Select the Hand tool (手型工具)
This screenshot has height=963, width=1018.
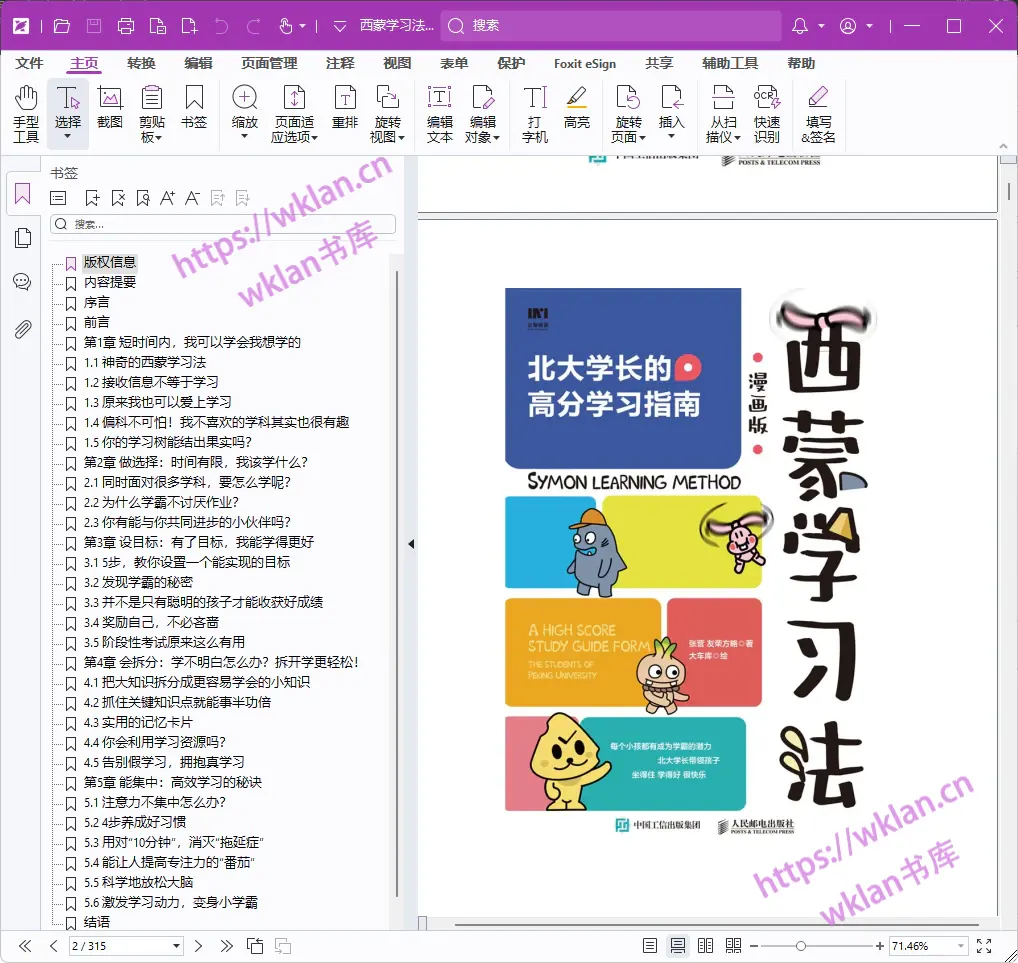click(25, 110)
